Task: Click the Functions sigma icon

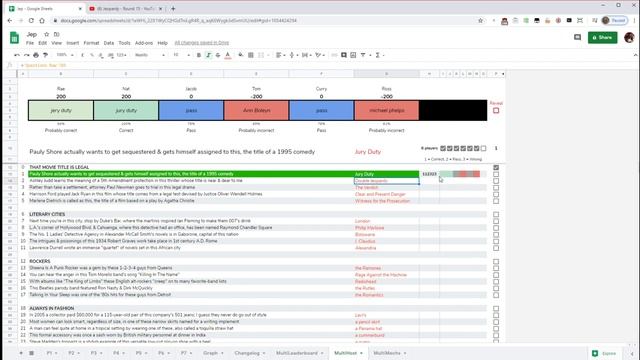Action: [378, 55]
